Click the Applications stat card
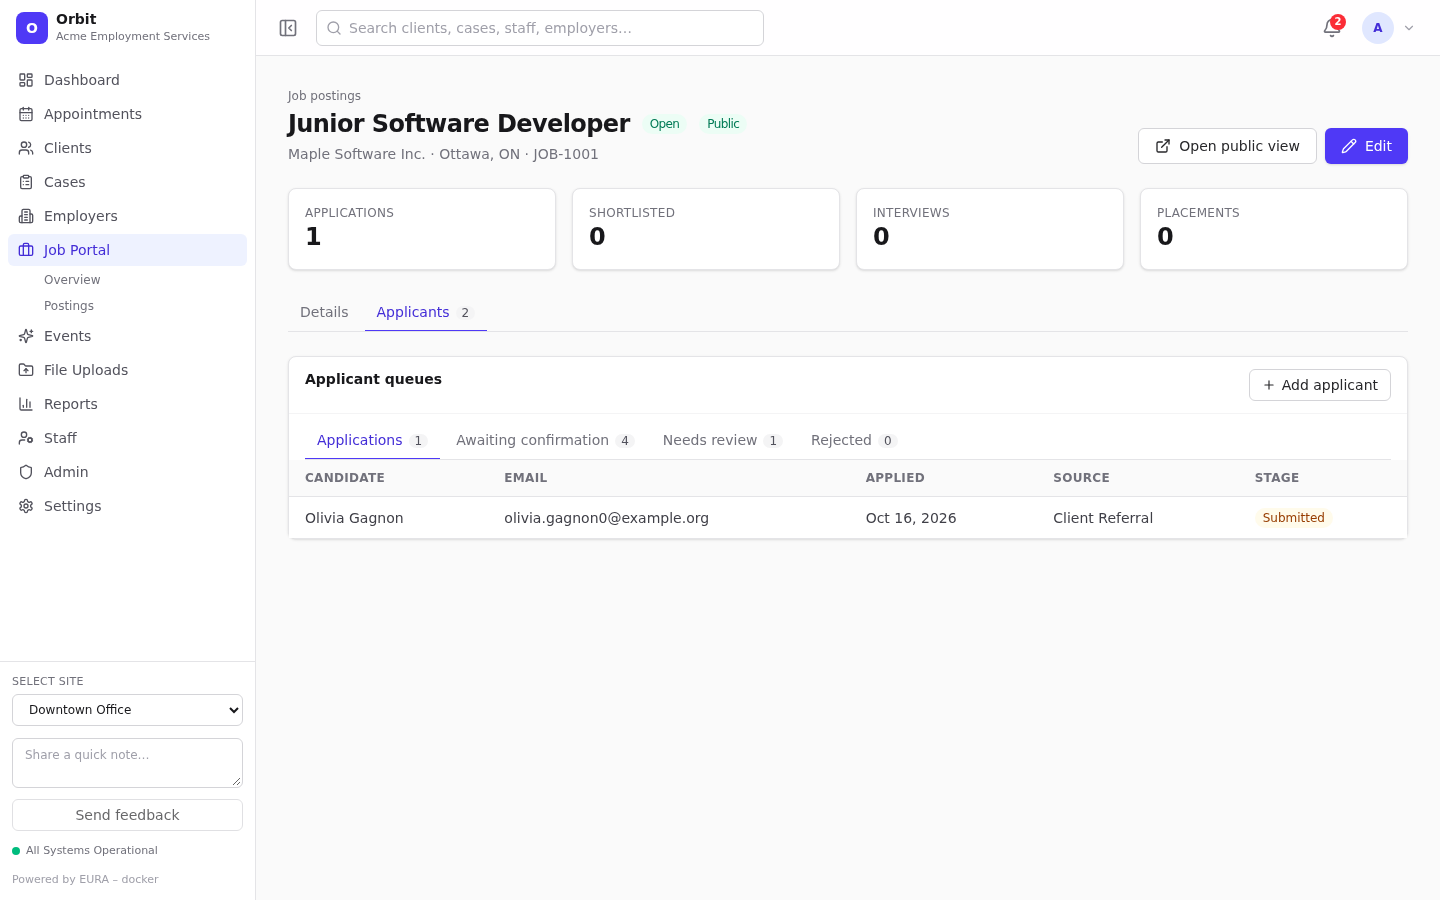Screen dimensions: 1440x900 [422, 229]
